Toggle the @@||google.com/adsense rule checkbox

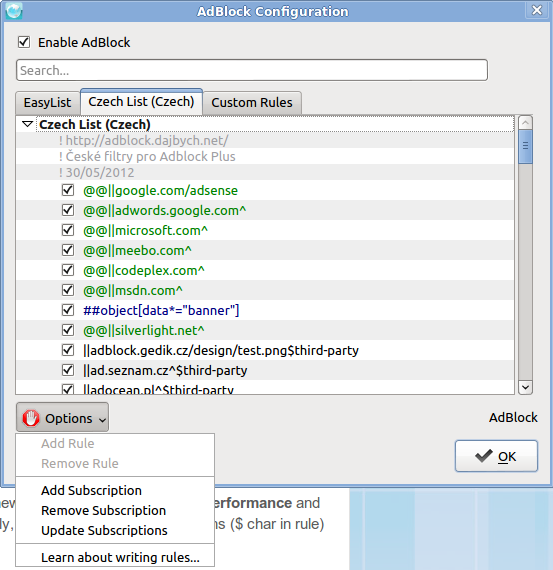click(68, 190)
